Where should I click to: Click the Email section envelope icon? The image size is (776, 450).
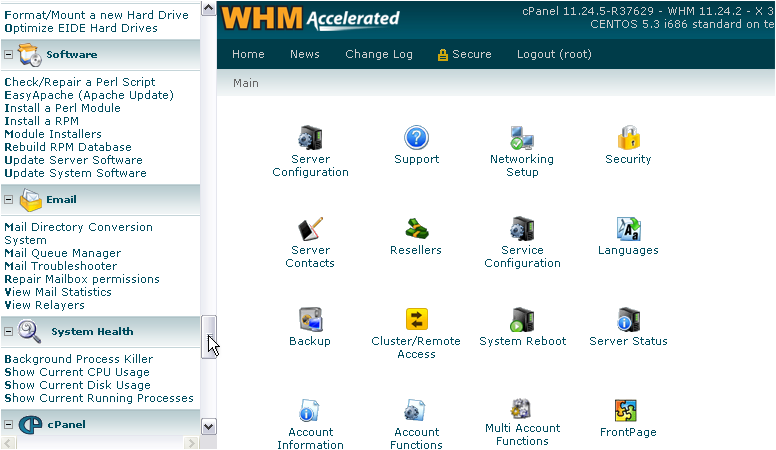pos(31,200)
